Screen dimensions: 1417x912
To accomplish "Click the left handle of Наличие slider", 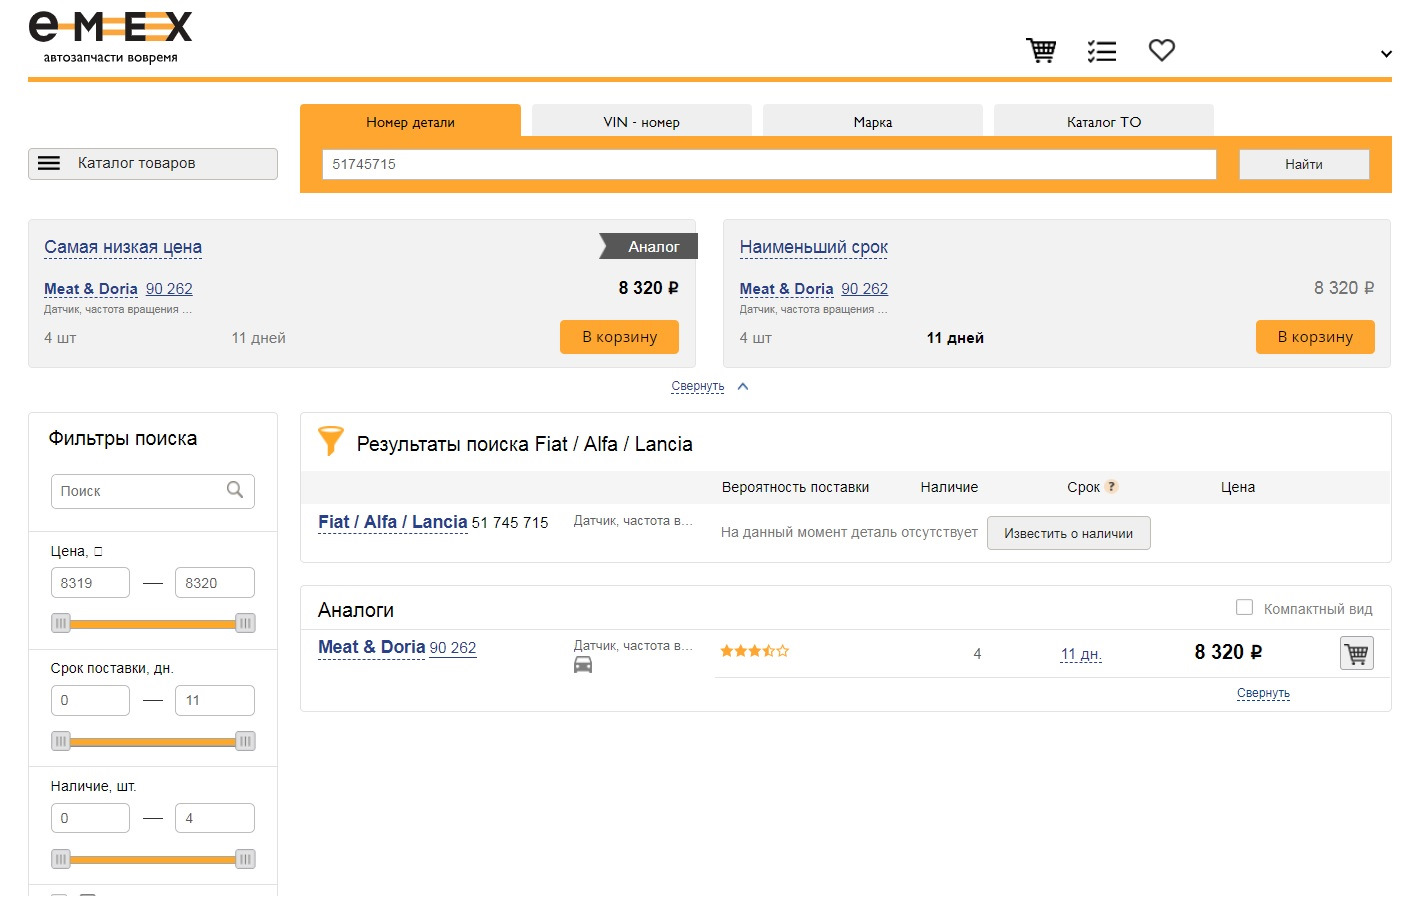I will (x=61, y=859).
